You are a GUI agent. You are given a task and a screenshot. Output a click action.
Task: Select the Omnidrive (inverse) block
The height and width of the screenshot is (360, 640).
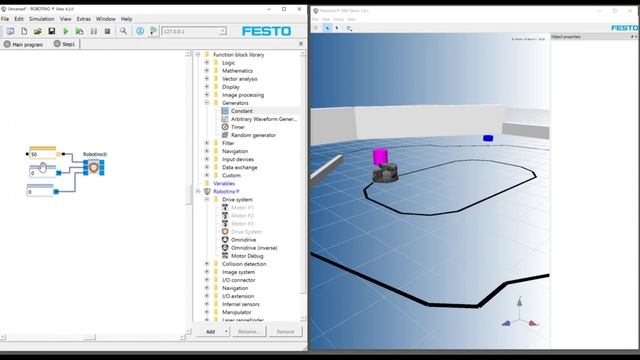[254, 248]
